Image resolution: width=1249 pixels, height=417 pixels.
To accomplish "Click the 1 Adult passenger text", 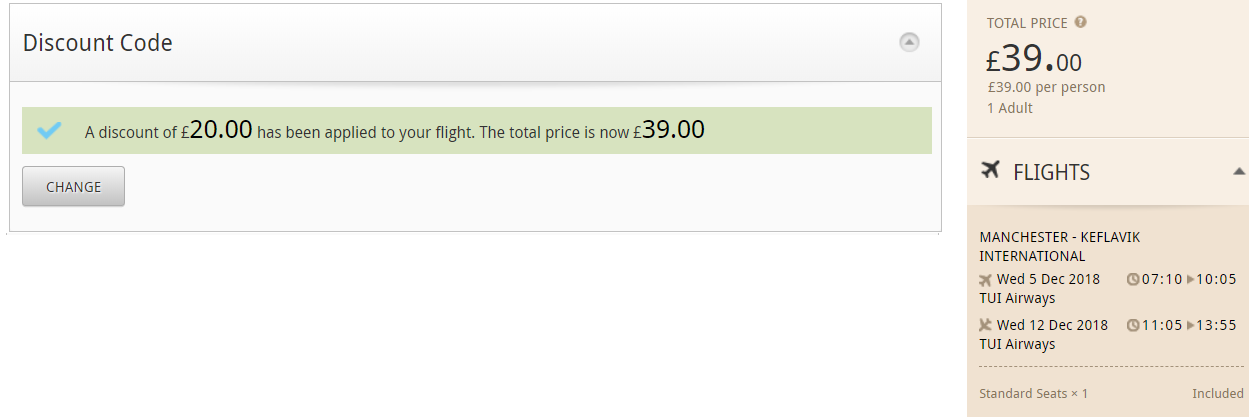I will point(1010,108).
